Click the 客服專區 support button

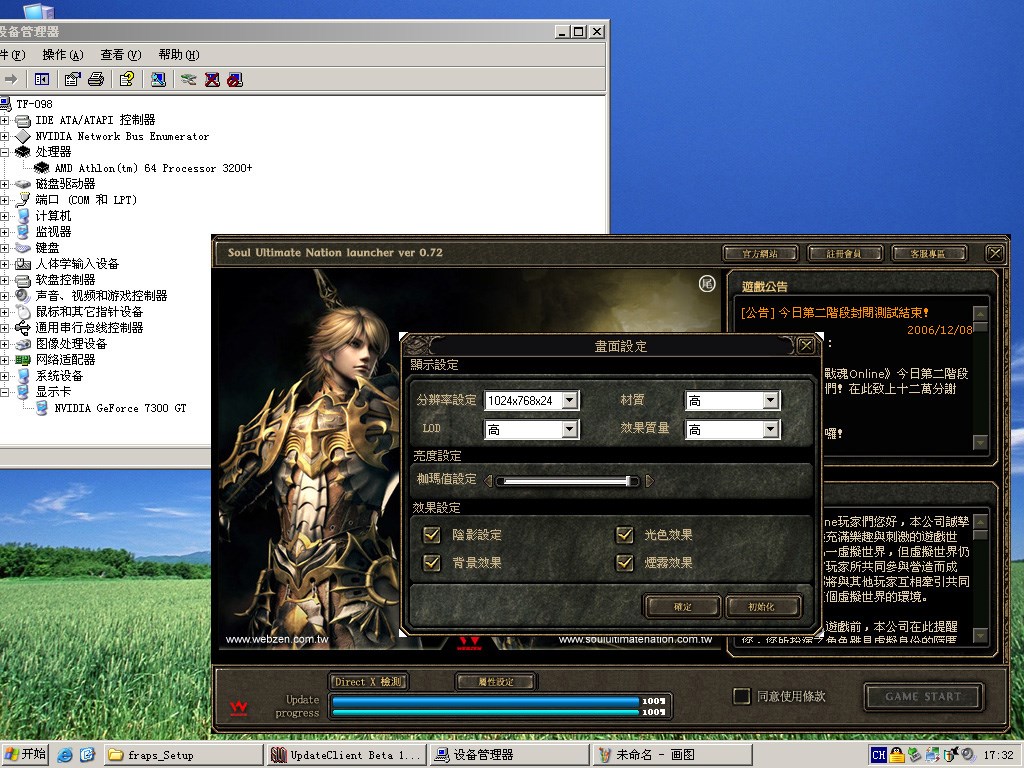pos(928,253)
